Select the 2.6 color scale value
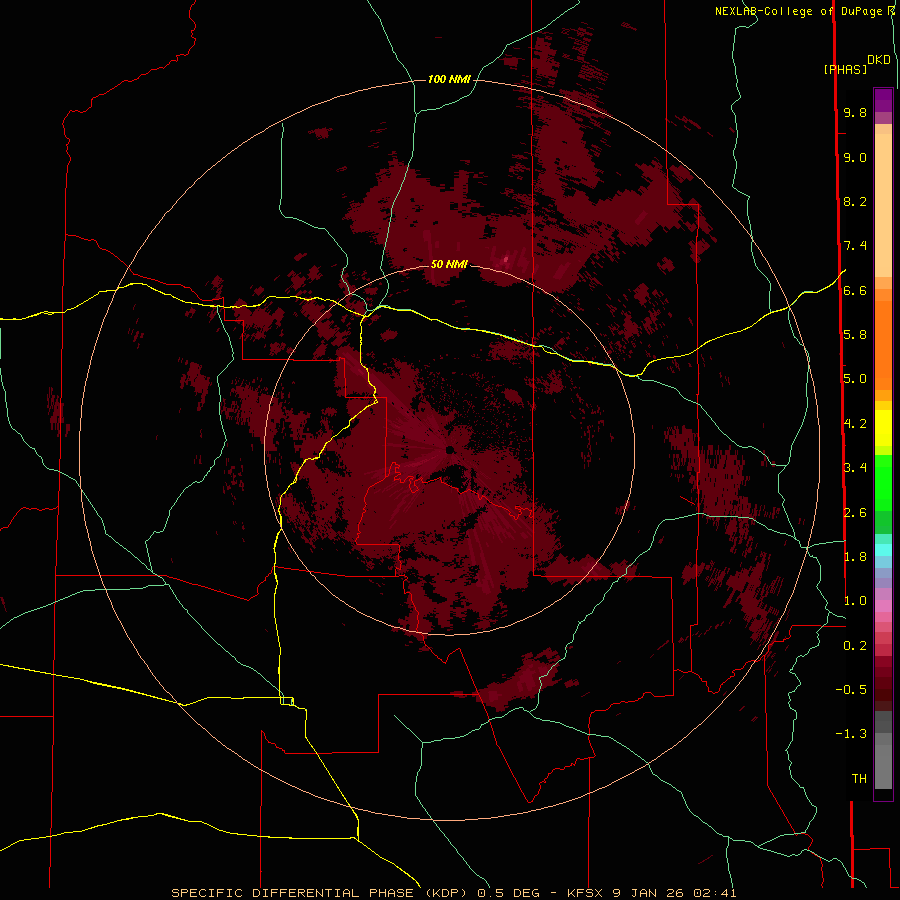 coord(855,513)
